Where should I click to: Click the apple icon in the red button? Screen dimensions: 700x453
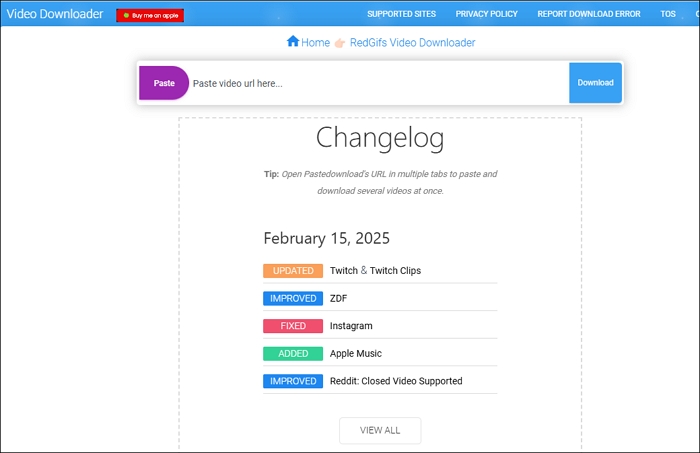[x=126, y=15]
